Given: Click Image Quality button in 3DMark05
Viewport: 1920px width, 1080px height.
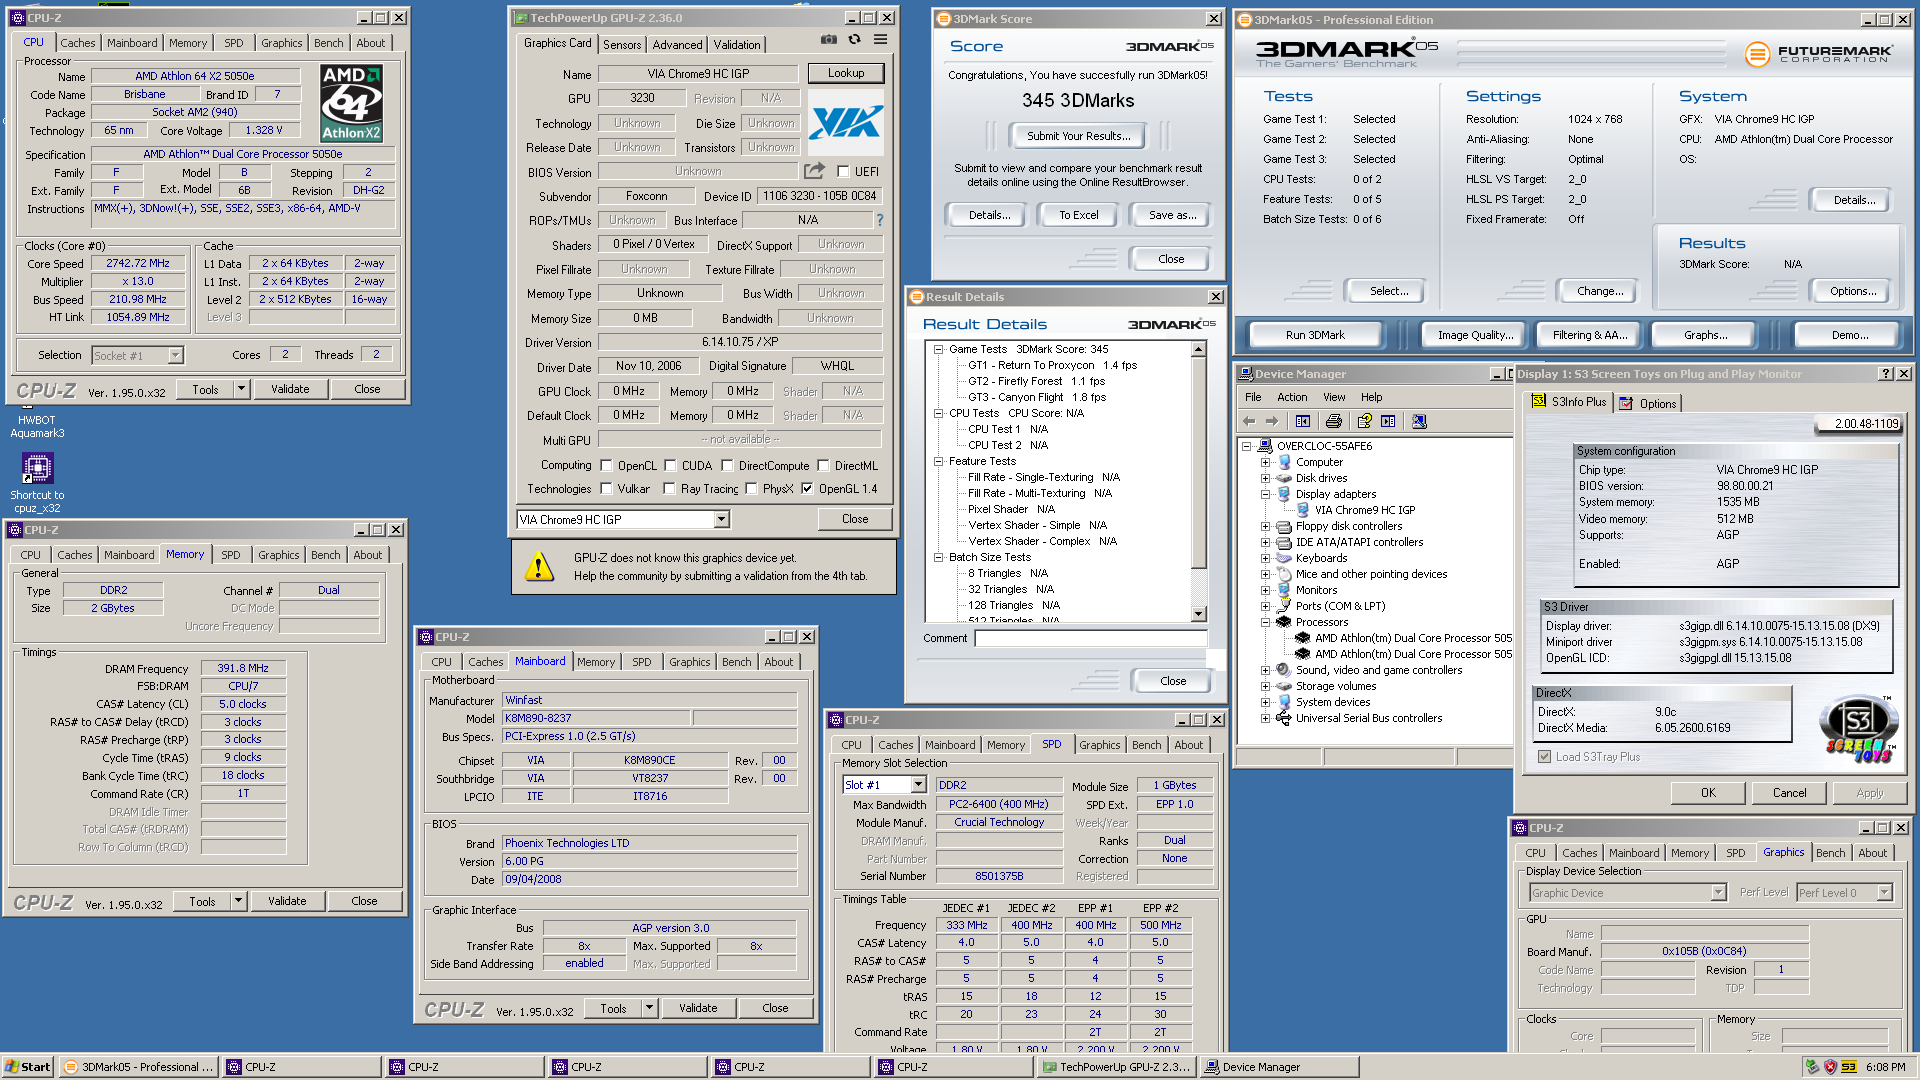Looking at the screenshot, I should pyautogui.click(x=1475, y=335).
